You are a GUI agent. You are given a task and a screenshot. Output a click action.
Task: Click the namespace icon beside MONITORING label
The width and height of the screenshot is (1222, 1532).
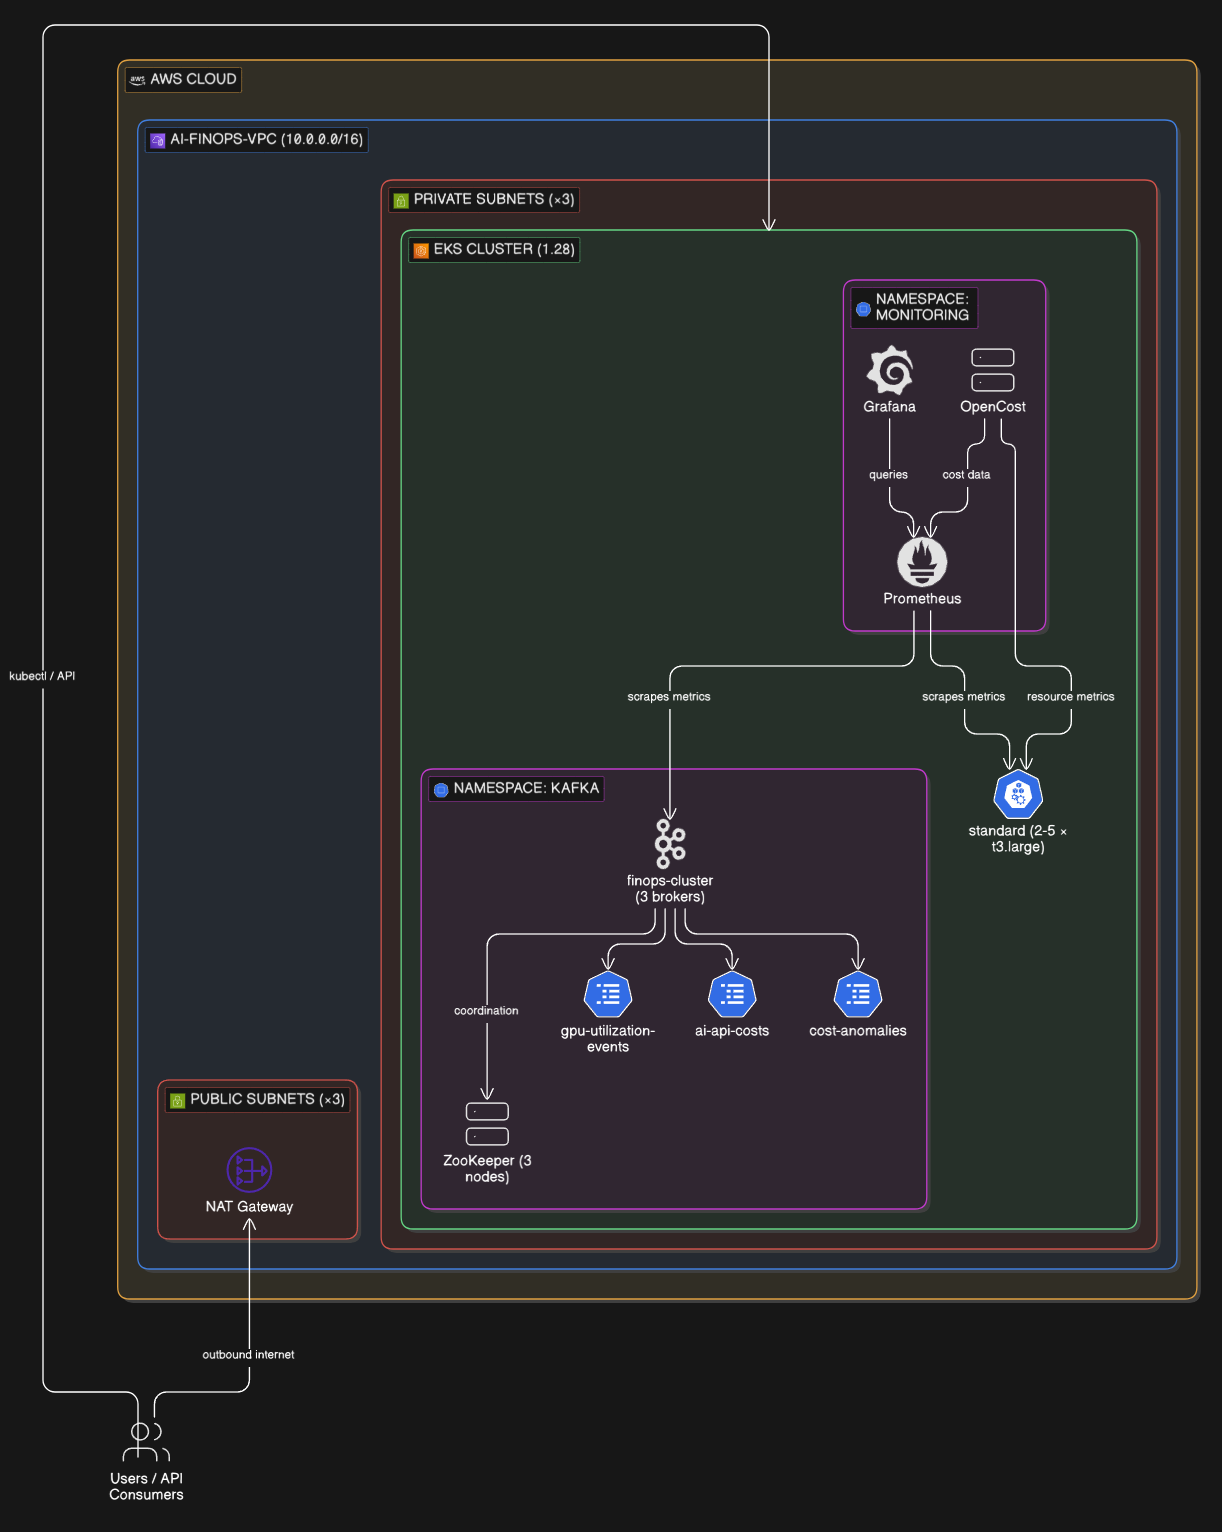click(863, 309)
